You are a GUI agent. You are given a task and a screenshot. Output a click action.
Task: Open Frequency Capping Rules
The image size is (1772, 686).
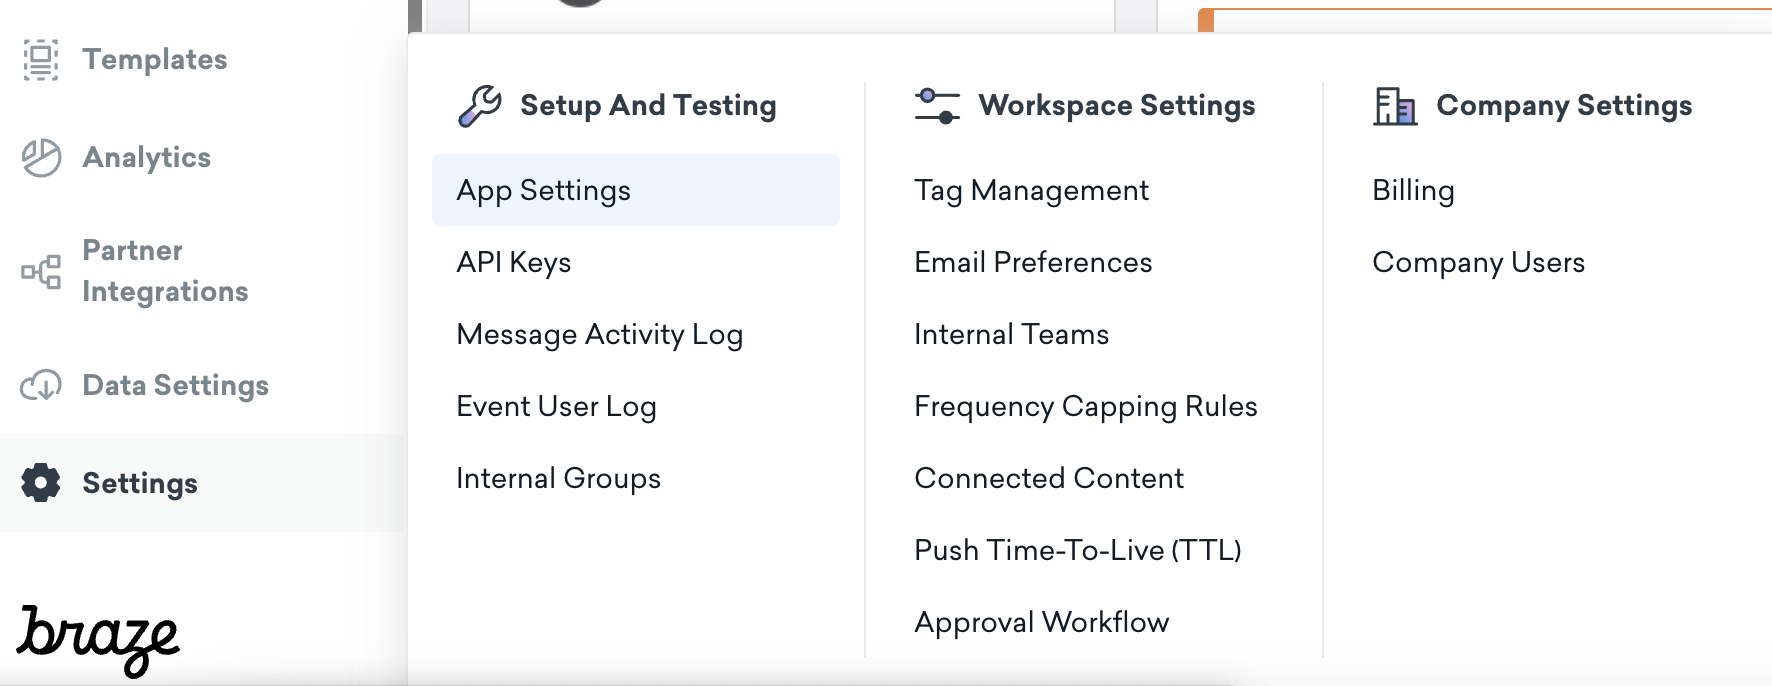(1085, 406)
